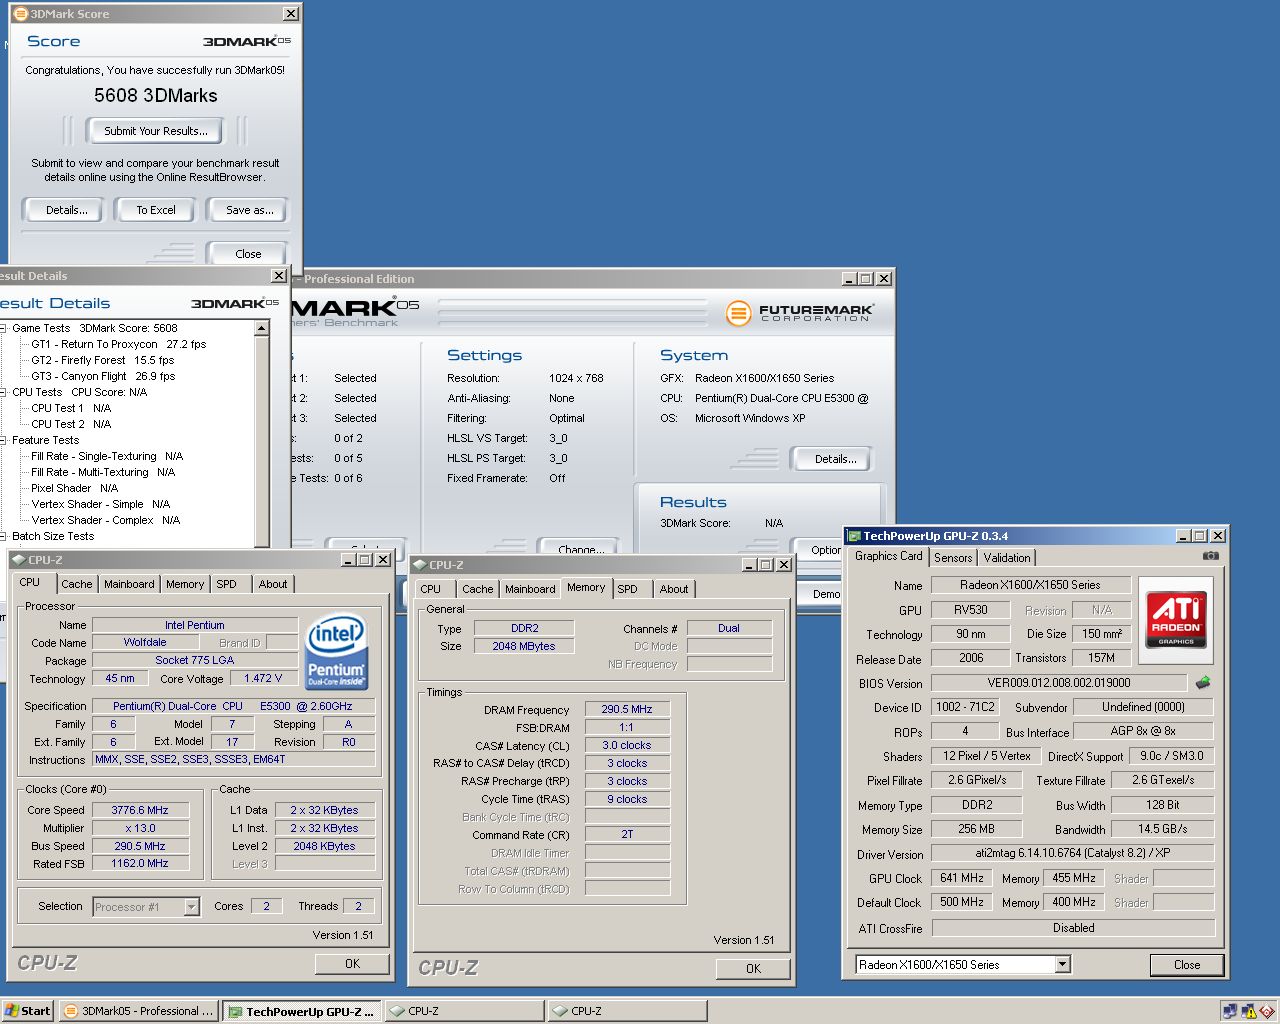Open the Radeon X1600/X1650 Series card dropdown
Screen dimensions: 1280x1024
pyautogui.click(x=1063, y=965)
